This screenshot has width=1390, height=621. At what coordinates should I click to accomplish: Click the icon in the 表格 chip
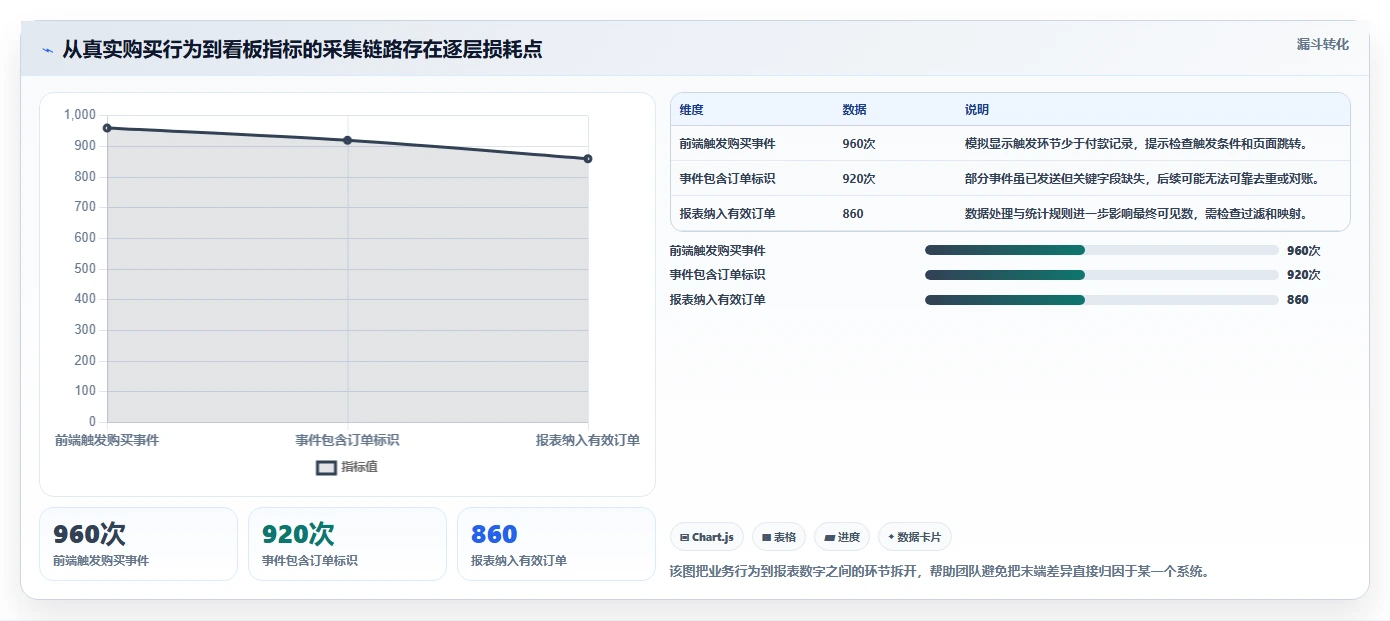(766, 538)
